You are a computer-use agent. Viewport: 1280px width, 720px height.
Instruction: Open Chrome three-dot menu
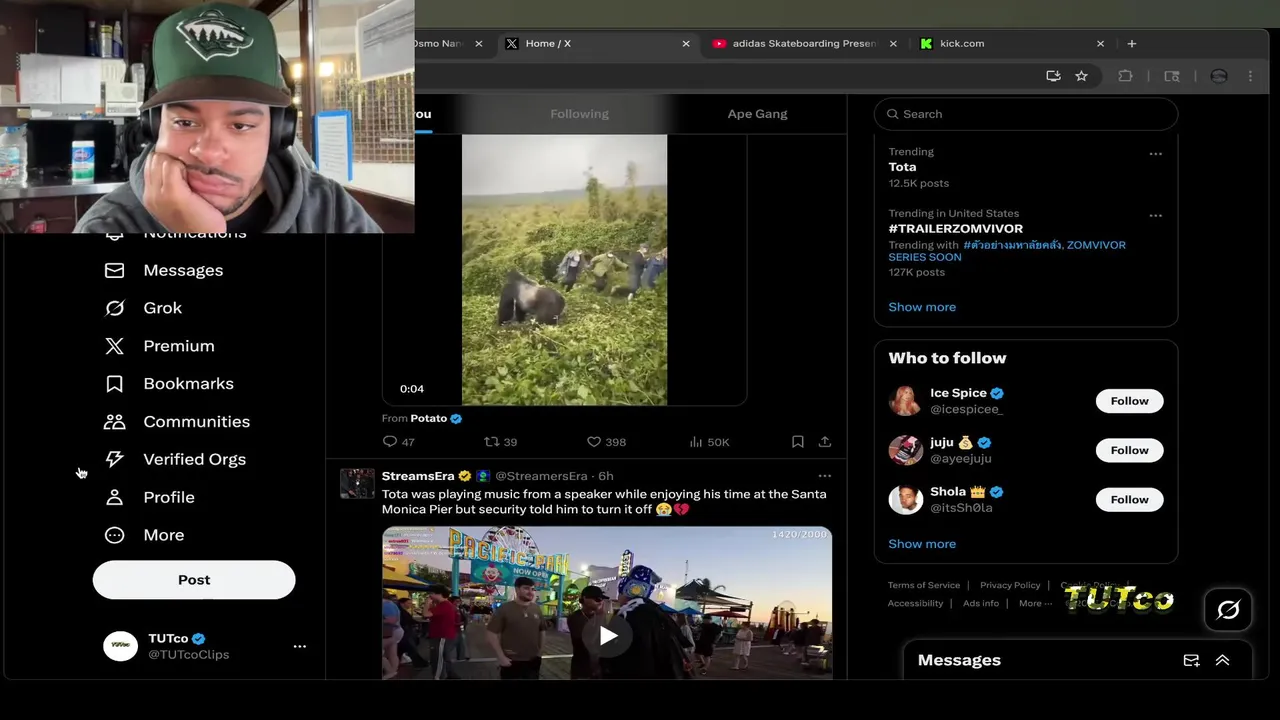point(1250,76)
